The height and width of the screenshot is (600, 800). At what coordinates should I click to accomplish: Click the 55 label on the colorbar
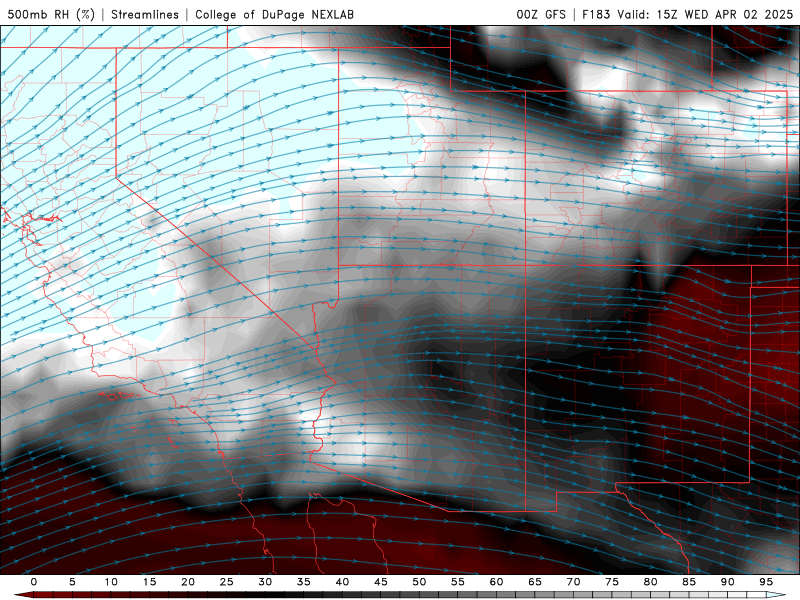pyautogui.click(x=458, y=582)
